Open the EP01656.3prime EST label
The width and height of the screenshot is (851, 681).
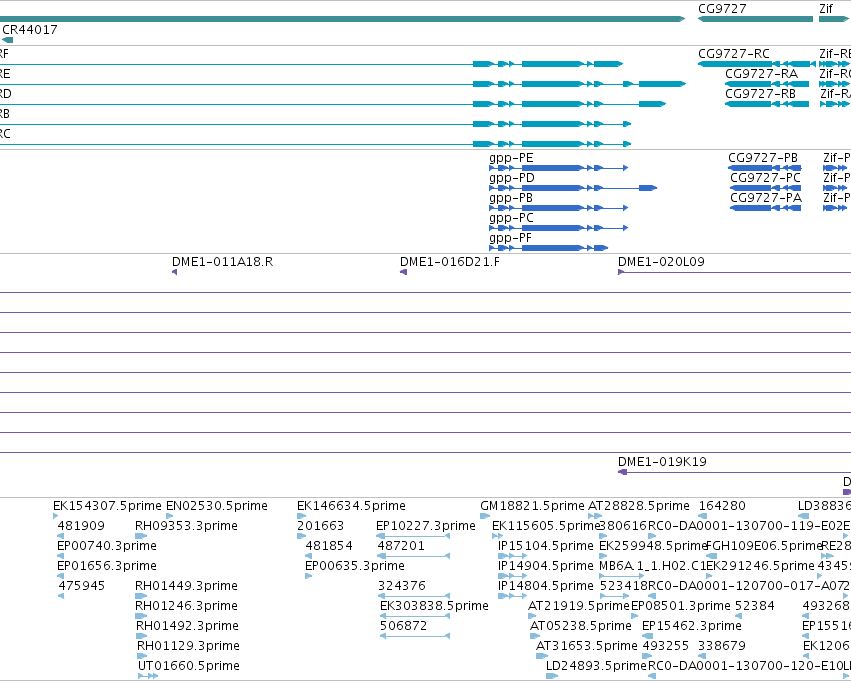[x=106, y=567]
